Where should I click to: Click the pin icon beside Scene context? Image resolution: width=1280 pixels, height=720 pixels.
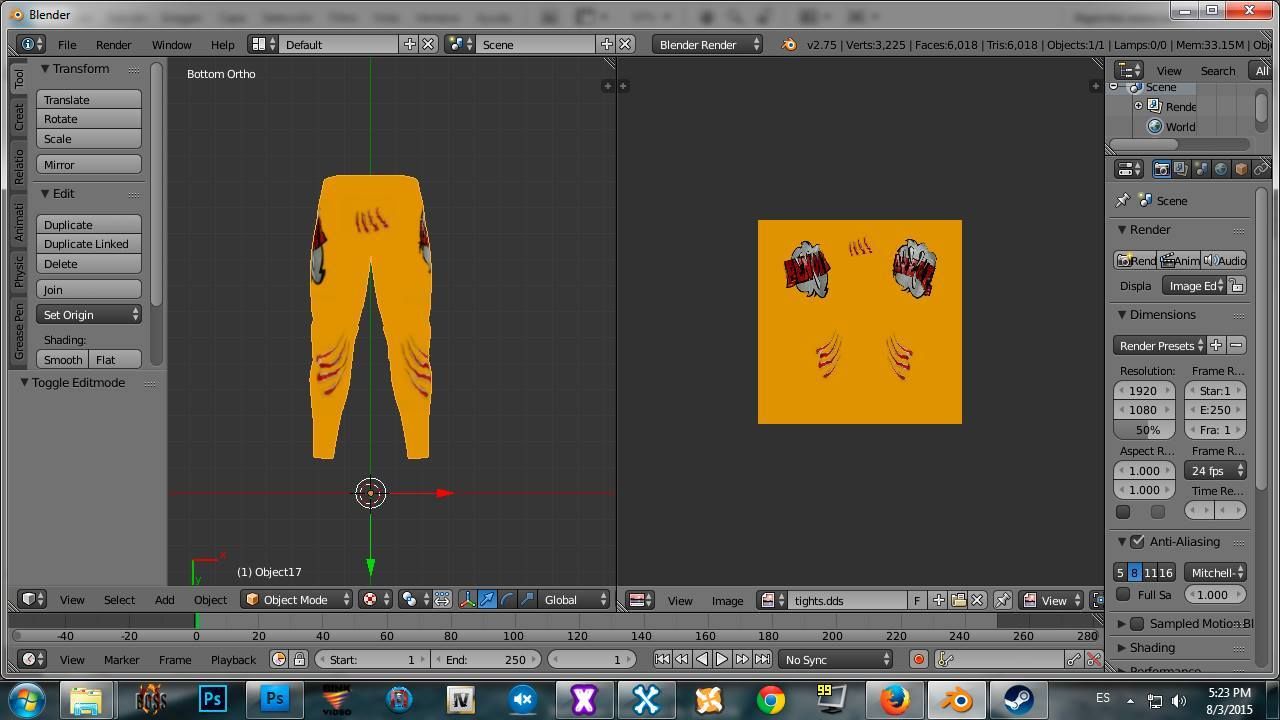point(1123,200)
